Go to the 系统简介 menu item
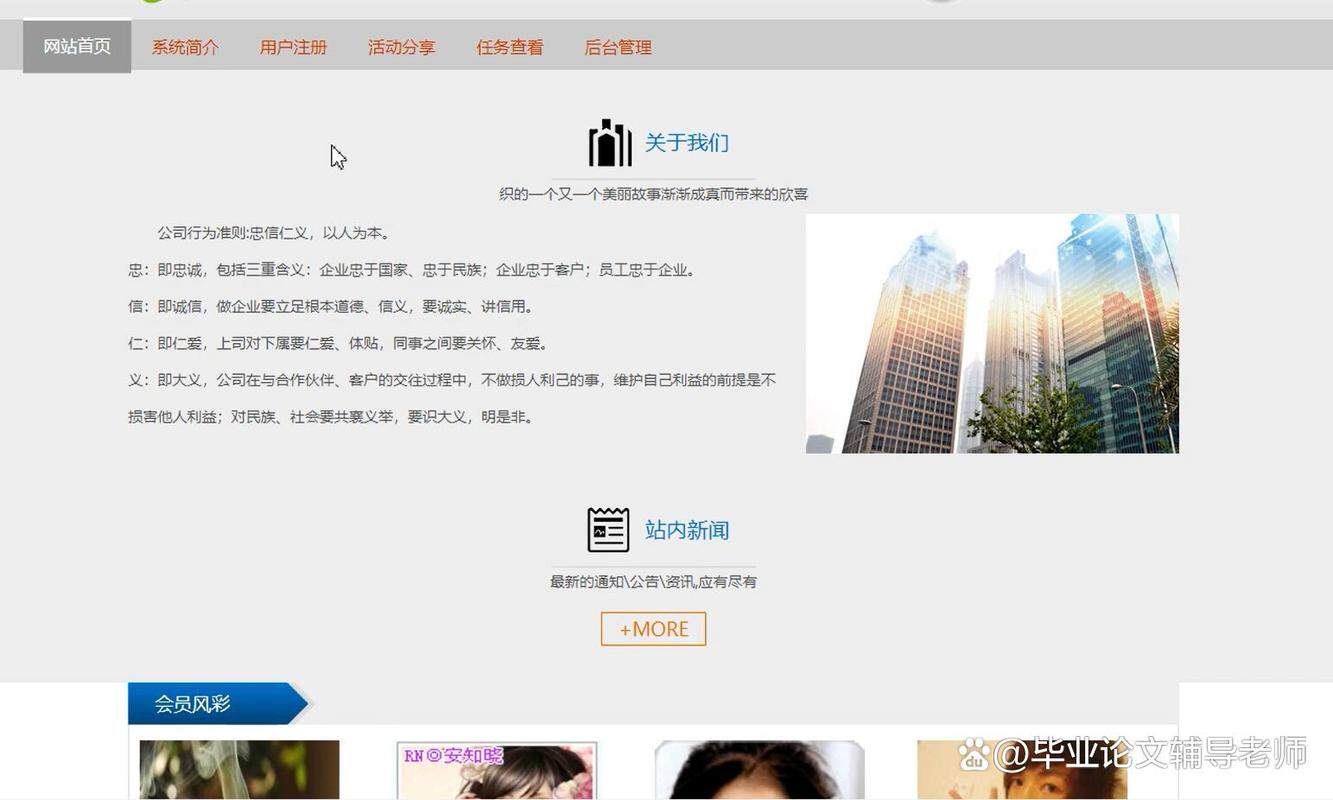This screenshot has width=1333, height=800. coord(185,47)
